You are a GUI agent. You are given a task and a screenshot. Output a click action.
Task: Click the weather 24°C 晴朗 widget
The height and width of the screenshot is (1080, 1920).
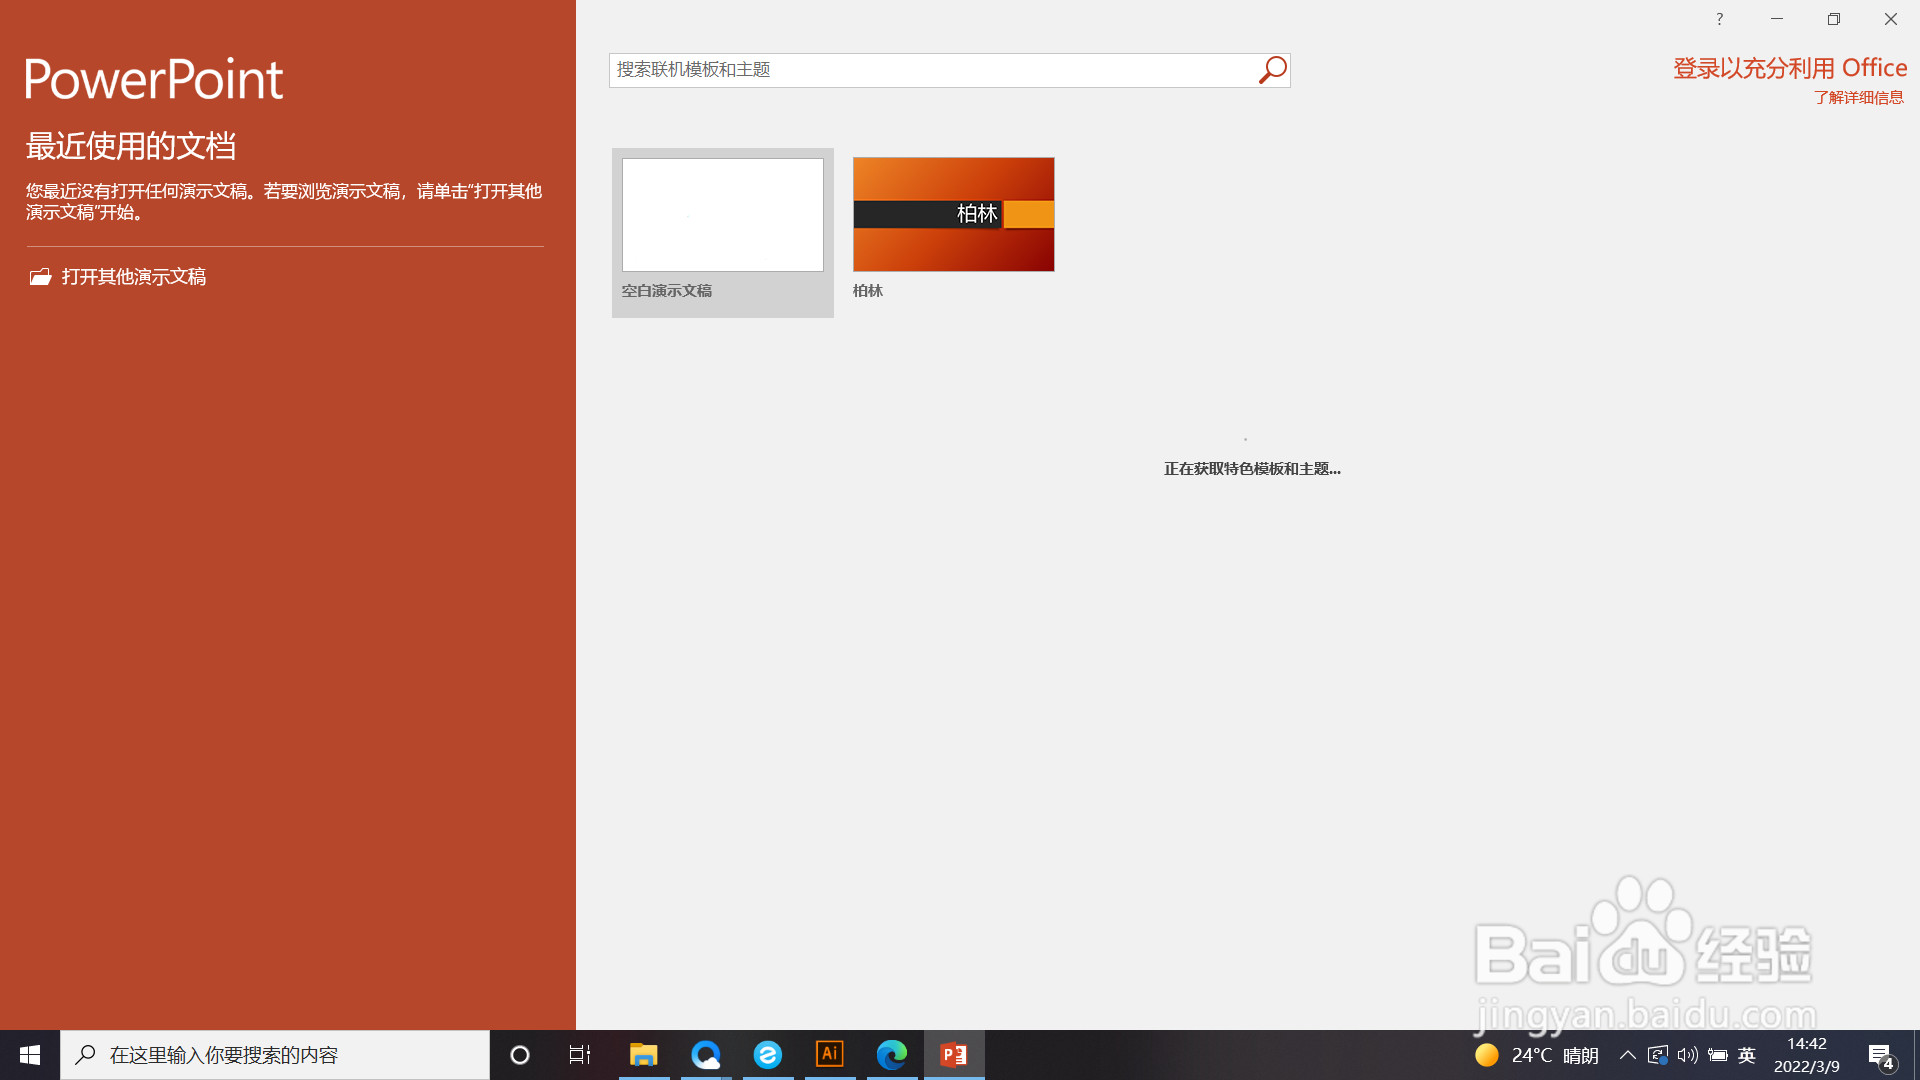pos(1537,1055)
